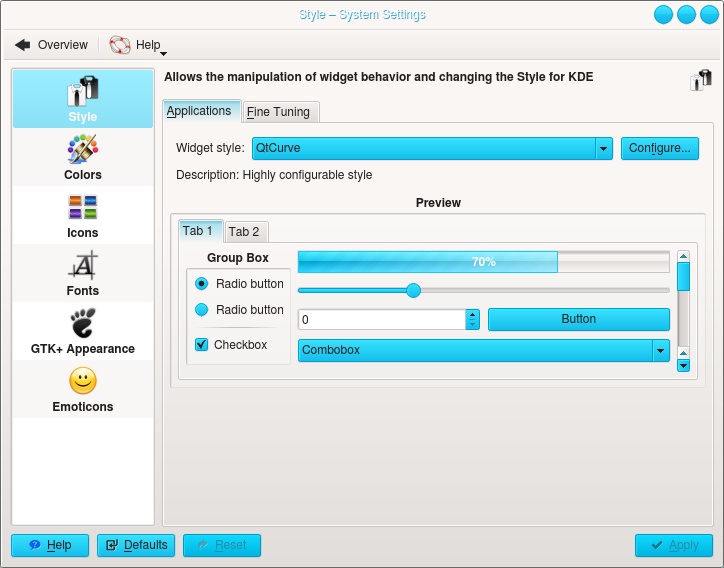Click the Apply button
The image size is (724, 568).
click(x=674, y=545)
